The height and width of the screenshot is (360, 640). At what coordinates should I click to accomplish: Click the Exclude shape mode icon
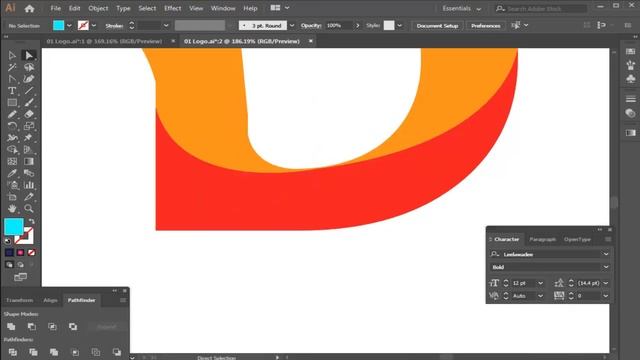pyautogui.click(x=73, y=327)
